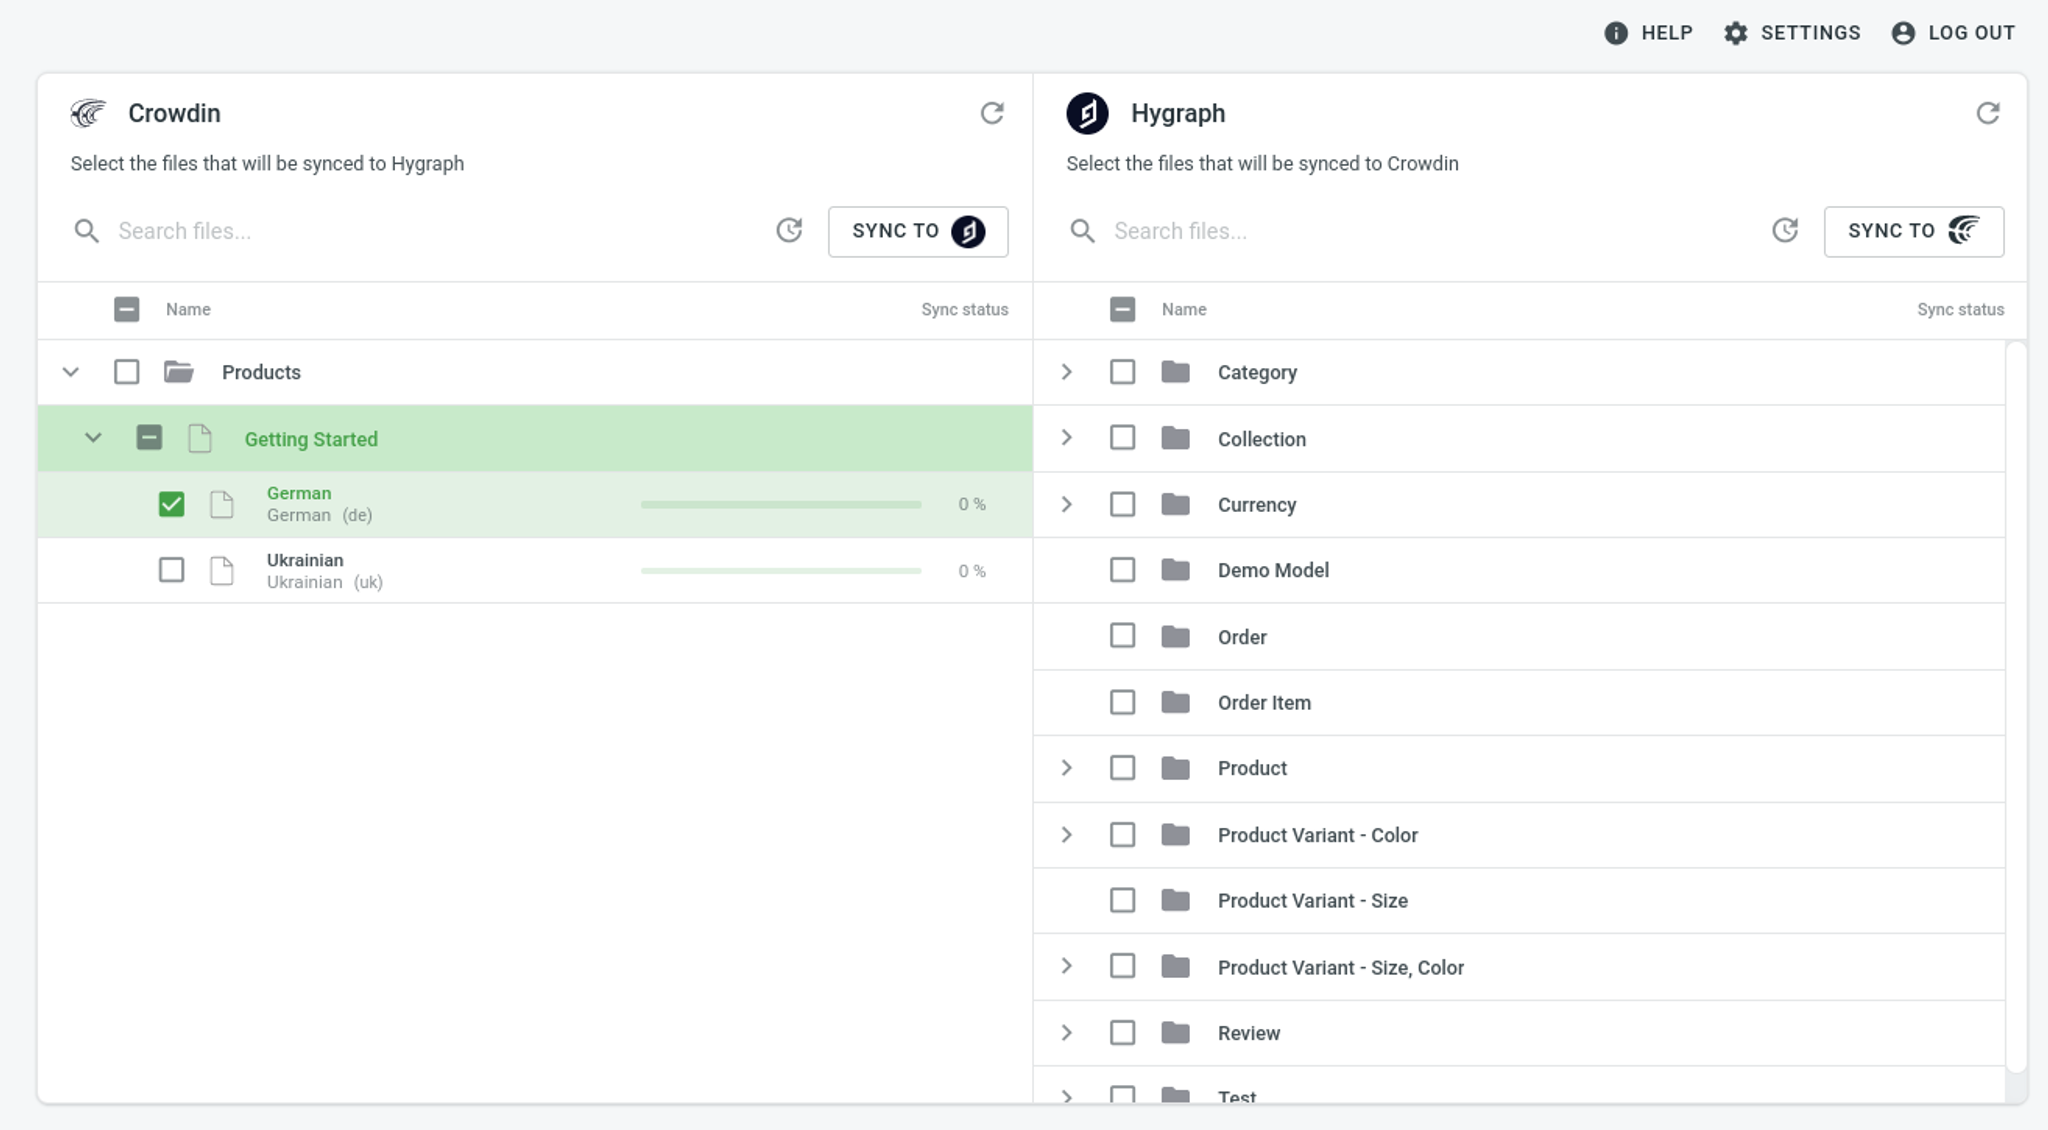This screenshot has width=2048, height=1130.
Task: Toggle the Getting Started checkbox
Action: click(149, 438)
